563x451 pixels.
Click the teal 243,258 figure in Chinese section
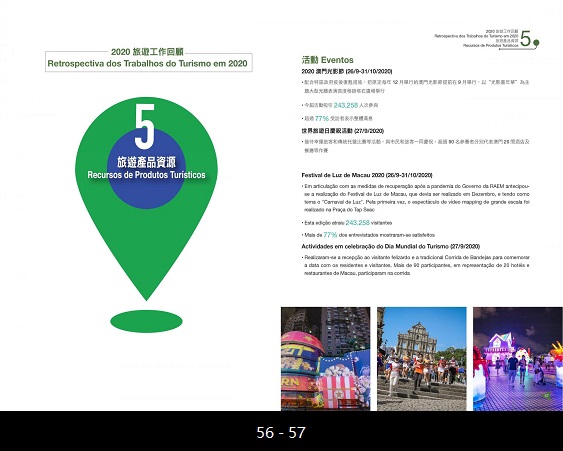coord(346,105)
